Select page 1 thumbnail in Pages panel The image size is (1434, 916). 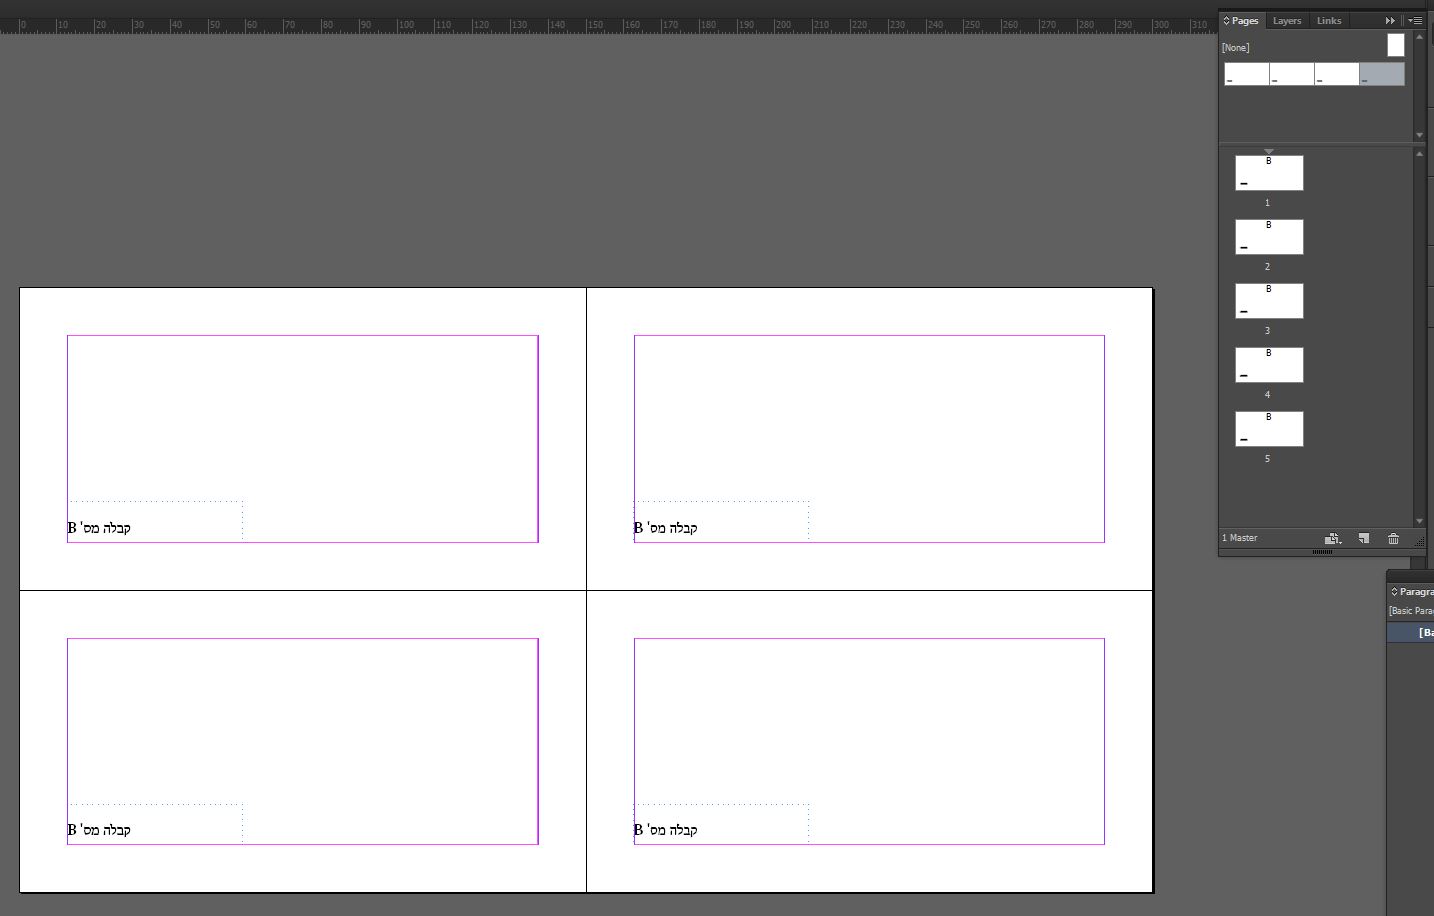coord(1269,173)
